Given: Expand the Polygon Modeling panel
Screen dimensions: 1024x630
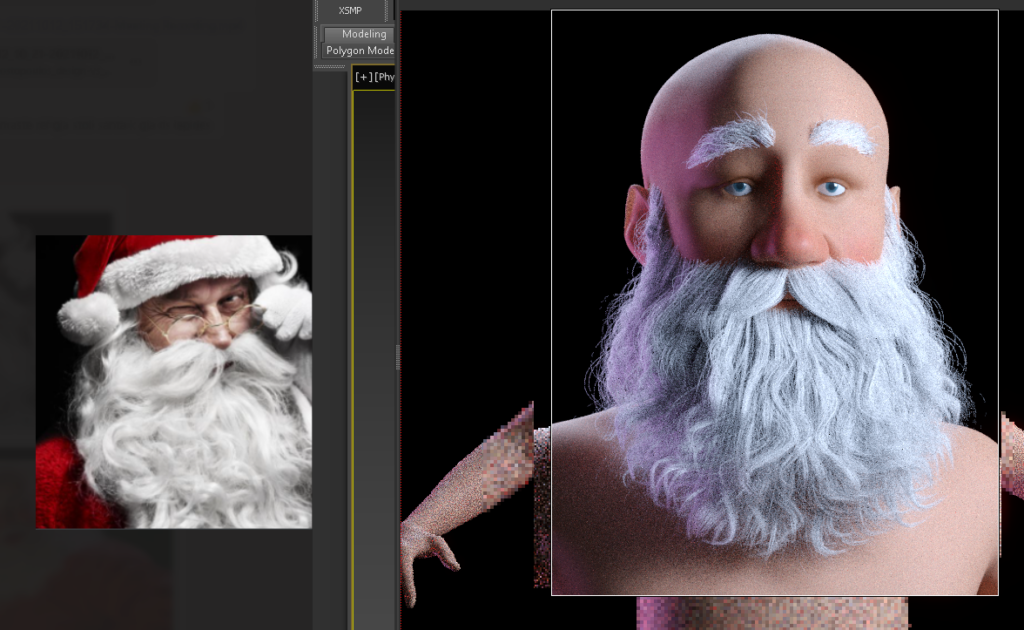Looking at the screenshot, I should click(360, 51).
